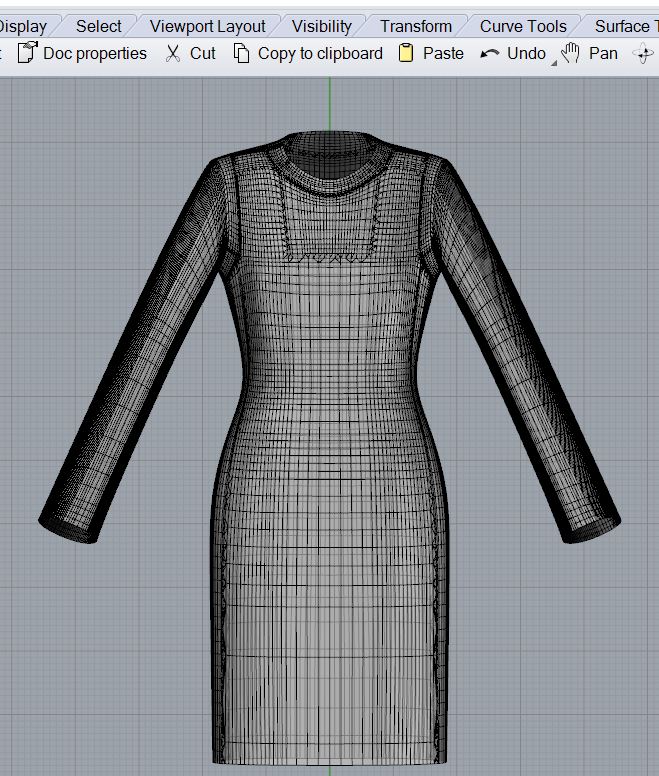This screenshot has height=776, width=659.
Task: Open the Display tab
Action: (x=23, y=26)
